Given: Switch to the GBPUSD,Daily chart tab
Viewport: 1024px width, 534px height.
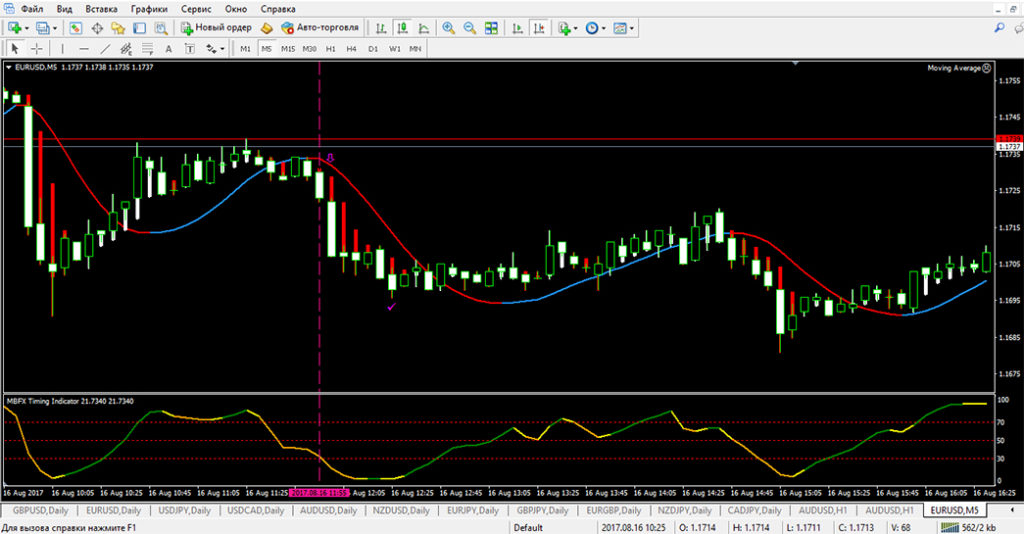Looking at the screenshot, I should pos(40,510).
